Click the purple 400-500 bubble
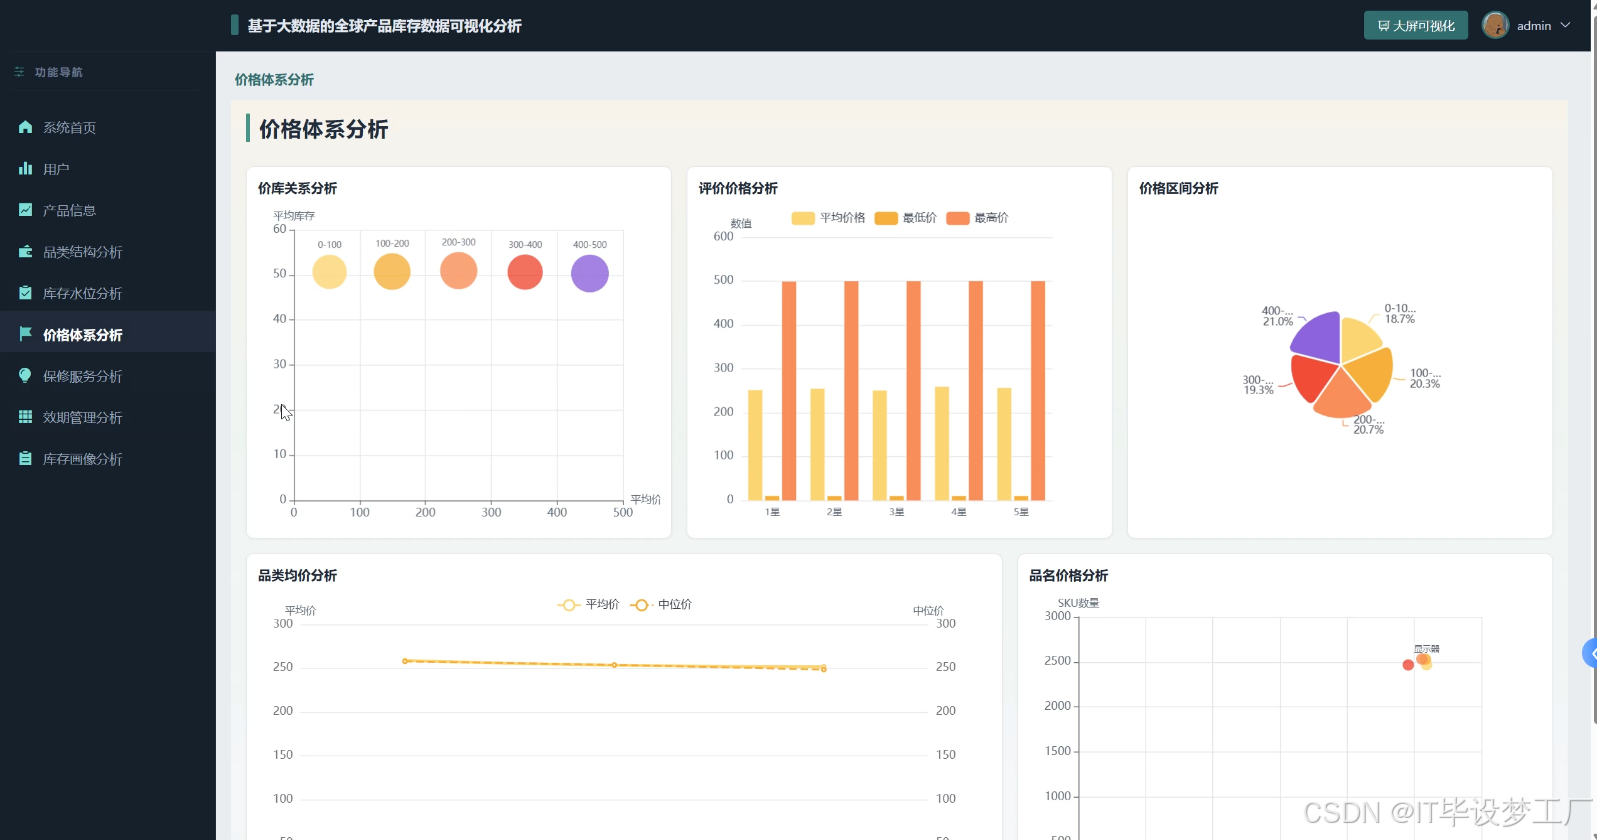Screen dimensions: 1597x840 point(590,273)
